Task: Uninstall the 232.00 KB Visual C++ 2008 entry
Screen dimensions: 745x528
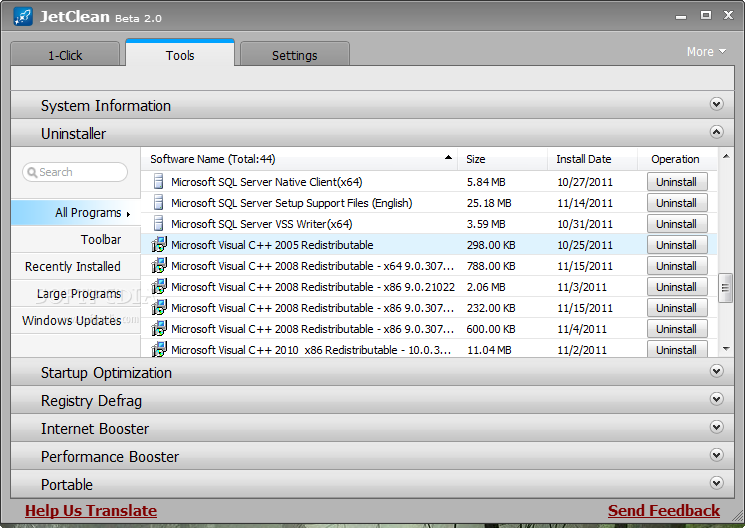Action: pyautogui.click(x=677, y=308)
